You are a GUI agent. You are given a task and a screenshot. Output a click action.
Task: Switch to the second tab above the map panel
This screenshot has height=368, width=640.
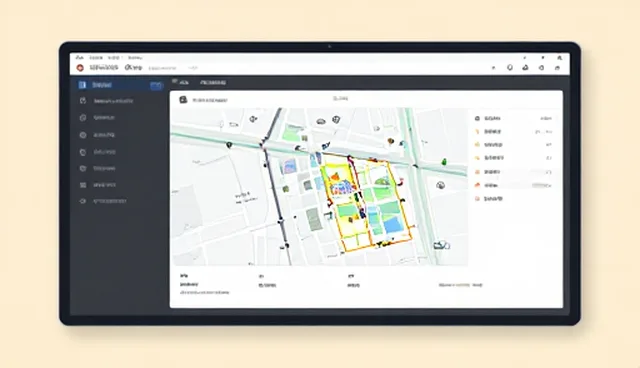click(x=213, y=82)
